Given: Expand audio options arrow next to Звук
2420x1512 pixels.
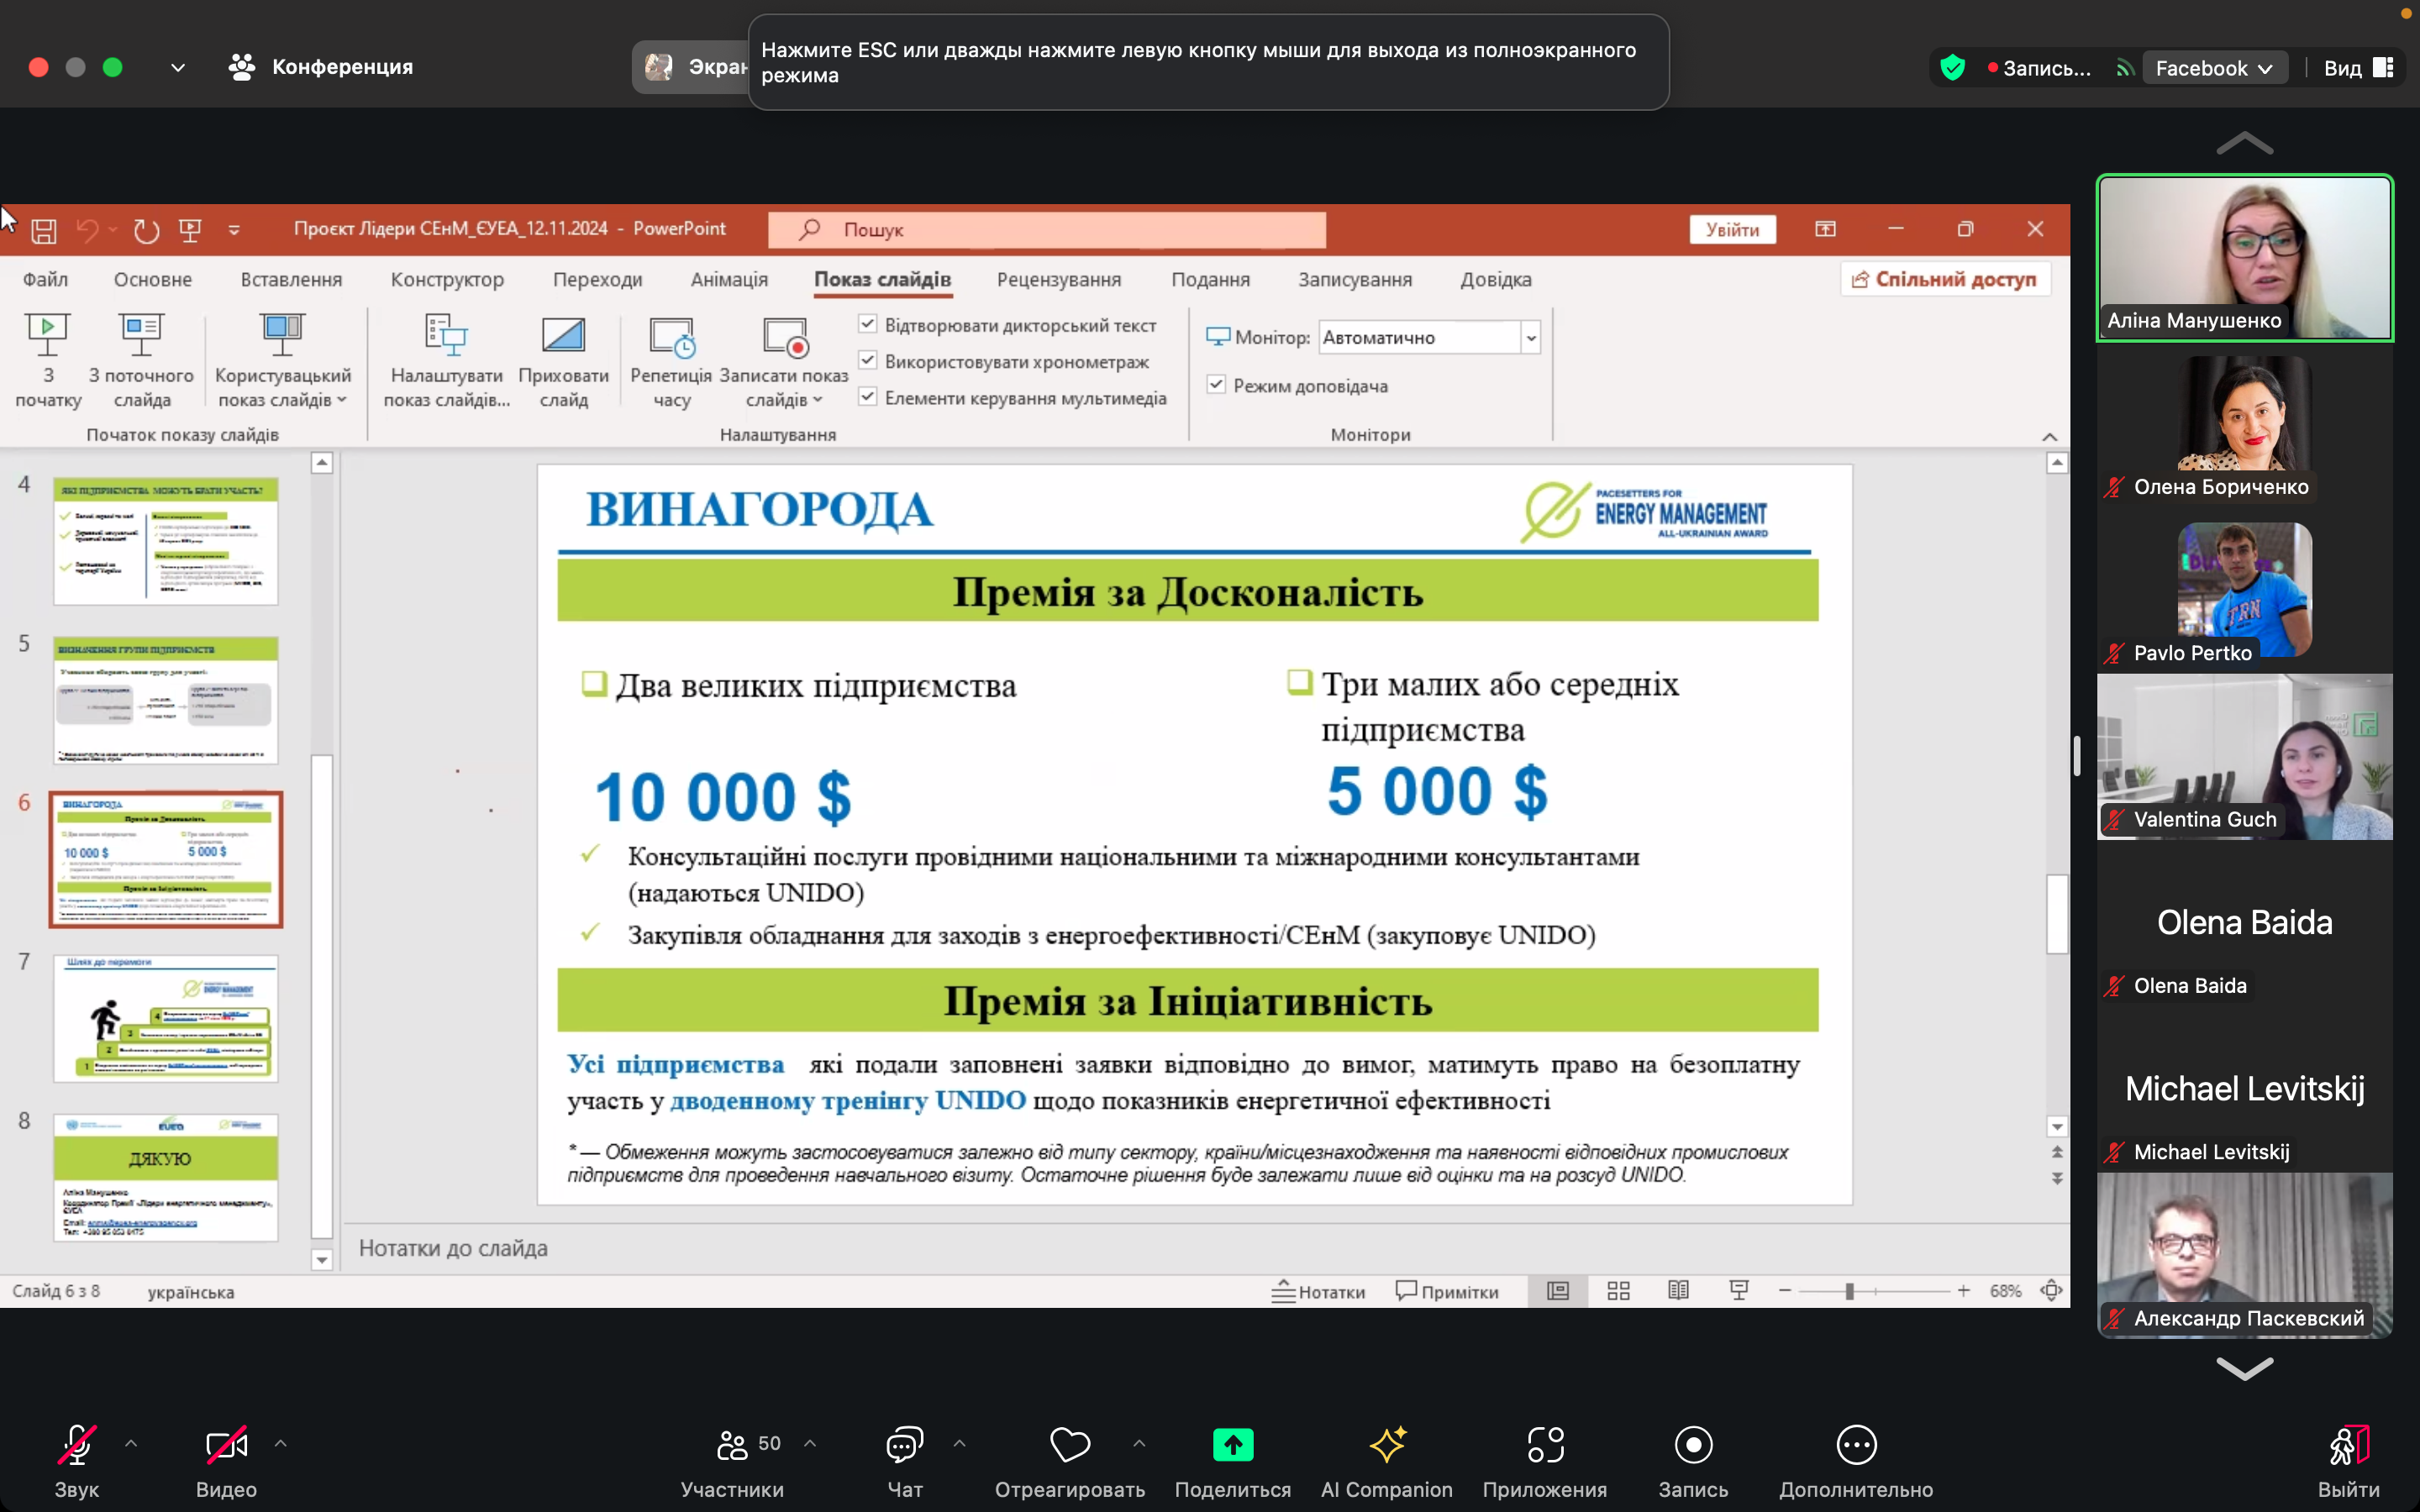Looking at the screenshot, I should point(131,1443).
